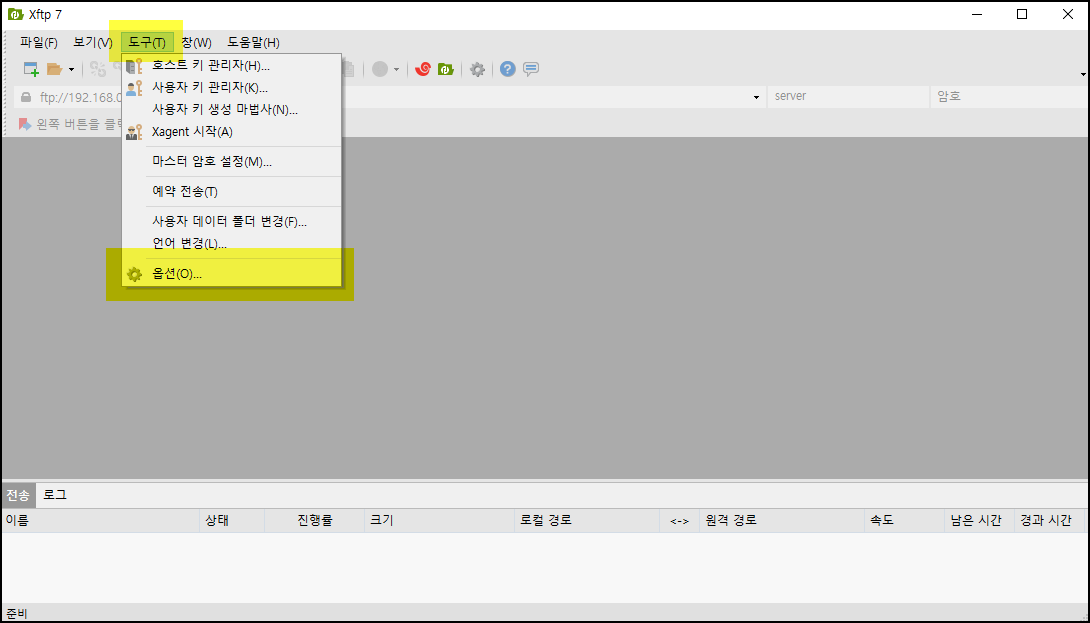Click the gray circle toolbar icon
Screen dimensions: 1090x623
click(380, 69)
